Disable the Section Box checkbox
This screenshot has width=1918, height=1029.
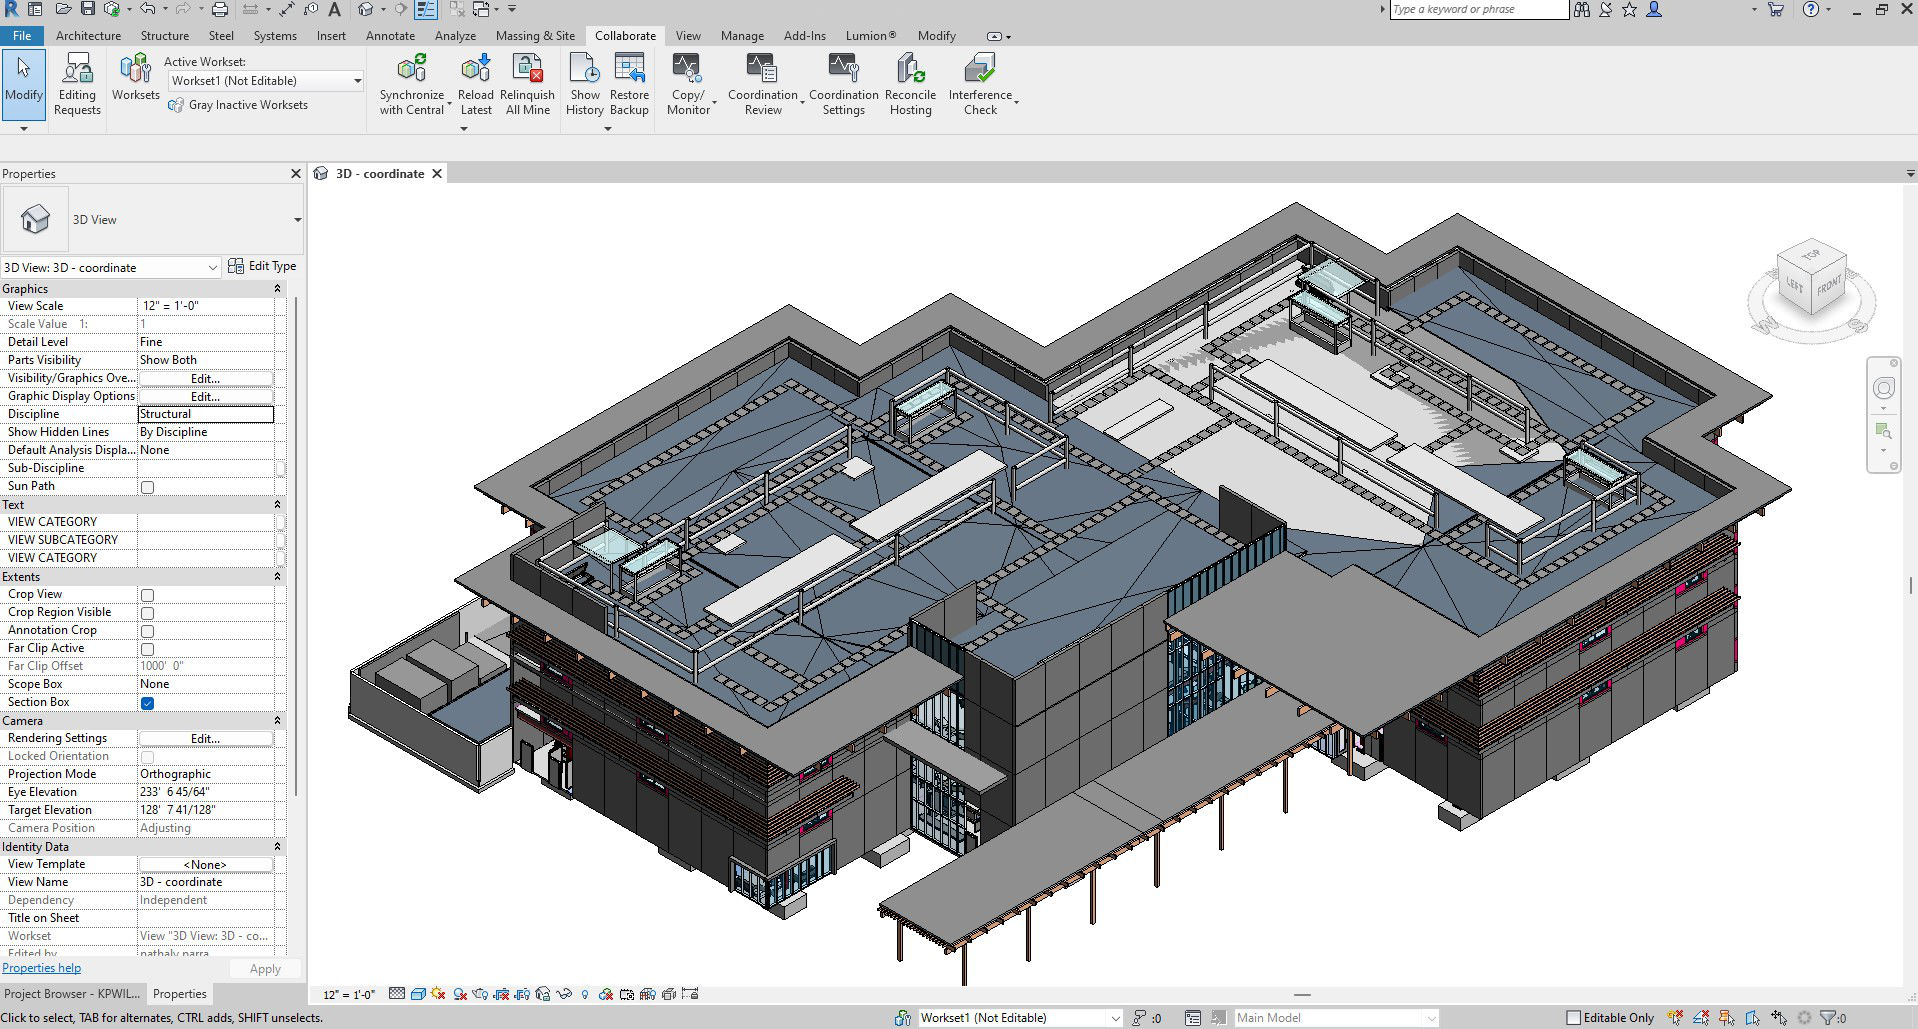pos(147,703)
